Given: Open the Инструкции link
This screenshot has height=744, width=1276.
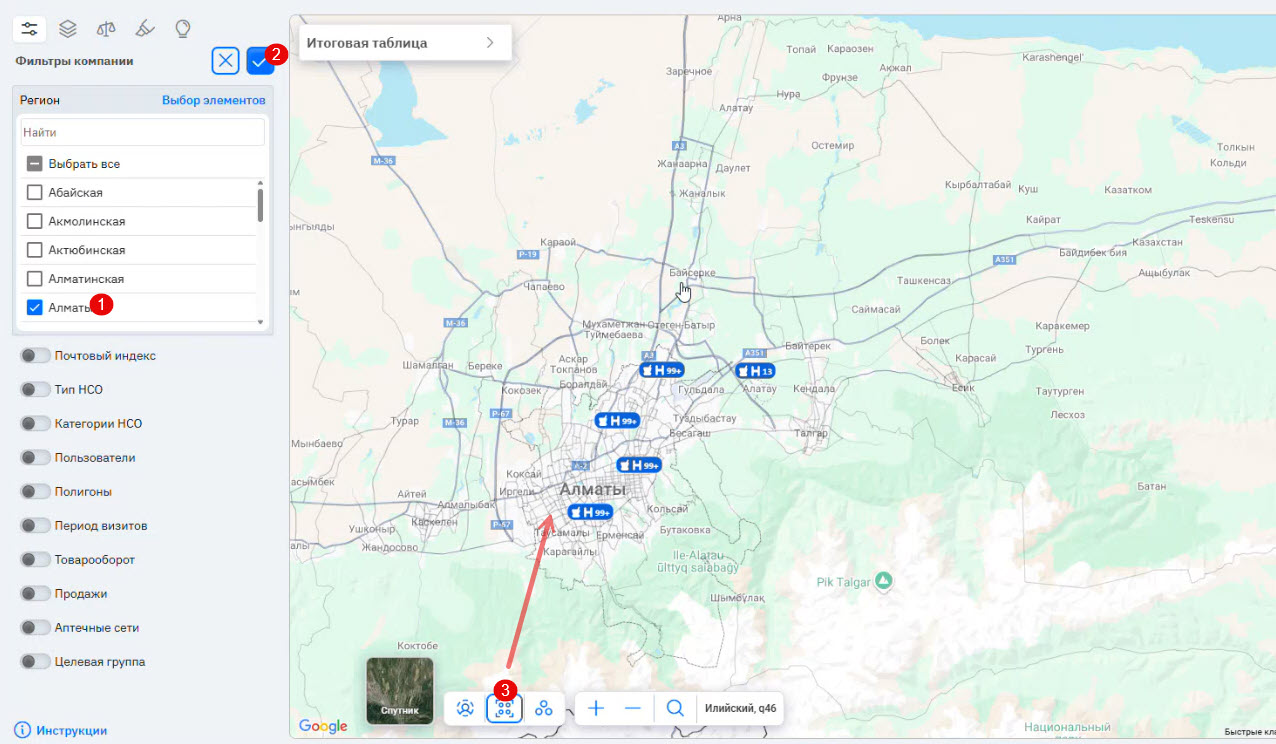Looking at the screenshot, I should [x=71, y=730].
